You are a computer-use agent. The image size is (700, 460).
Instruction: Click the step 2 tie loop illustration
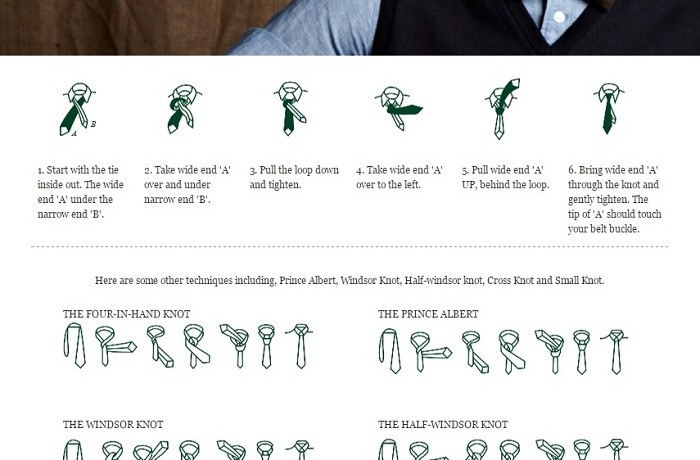pos(184,109)
